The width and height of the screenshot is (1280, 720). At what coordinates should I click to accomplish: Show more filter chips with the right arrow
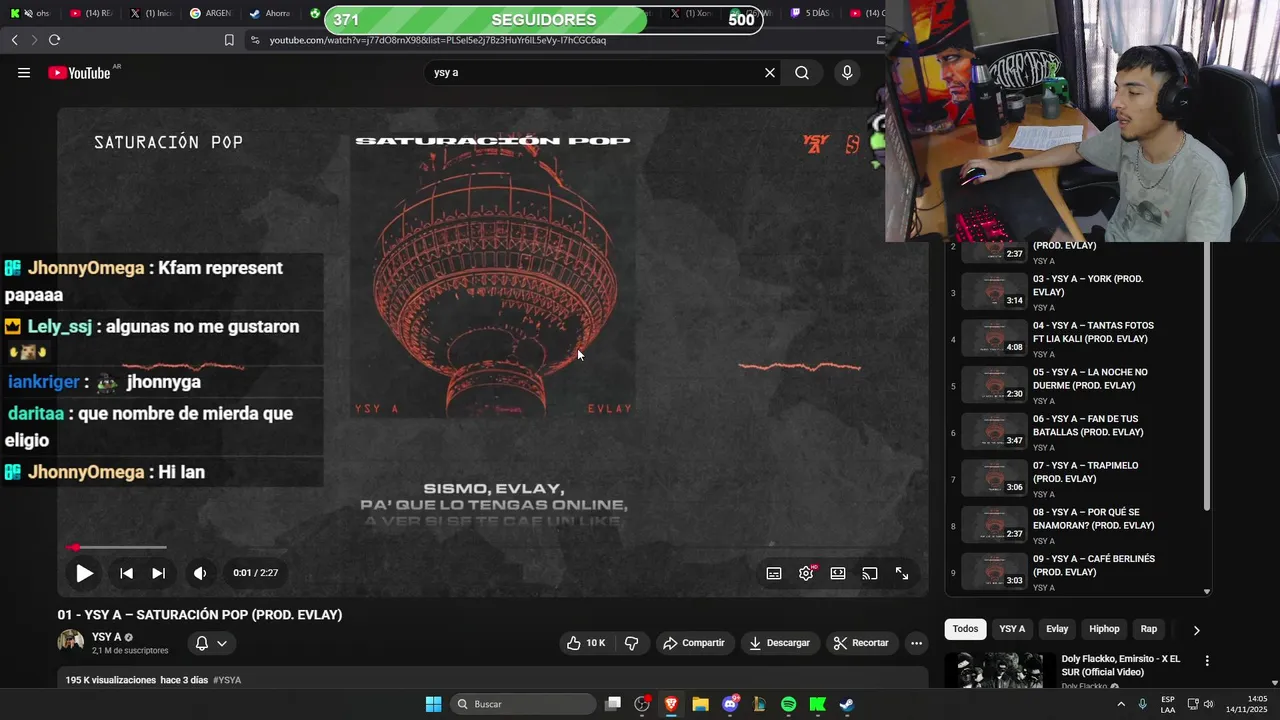click(1196, 630)
